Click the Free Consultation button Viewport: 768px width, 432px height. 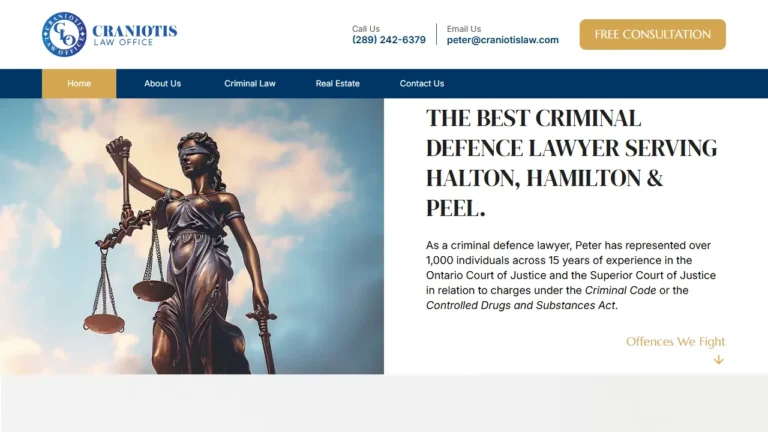[x=652, y=34]
